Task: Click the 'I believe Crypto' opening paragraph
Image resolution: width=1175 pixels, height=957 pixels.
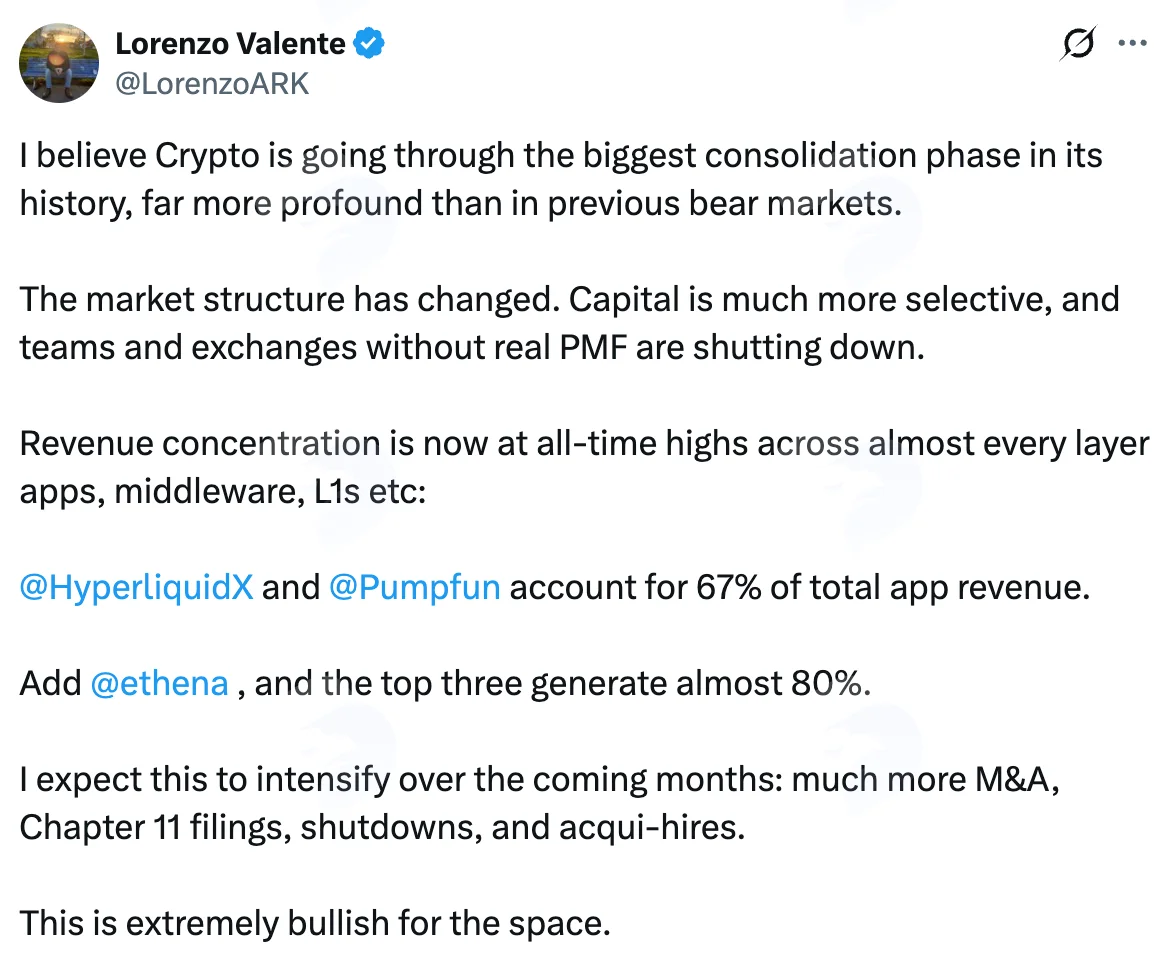Action: pyautogui.click(x=561, y=179)
